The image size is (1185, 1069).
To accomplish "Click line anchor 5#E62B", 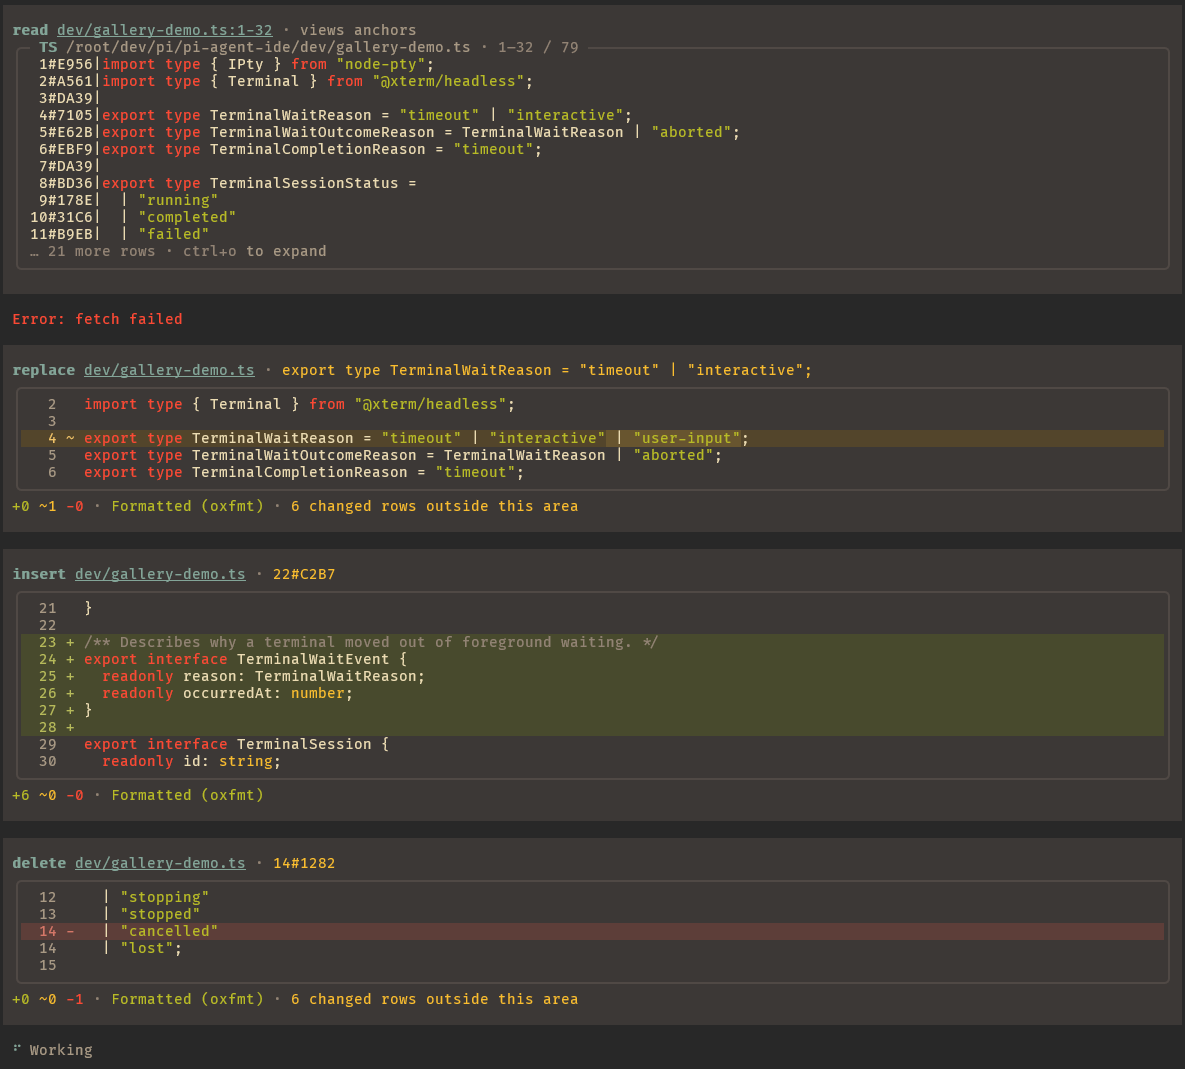I will point(66,132).
